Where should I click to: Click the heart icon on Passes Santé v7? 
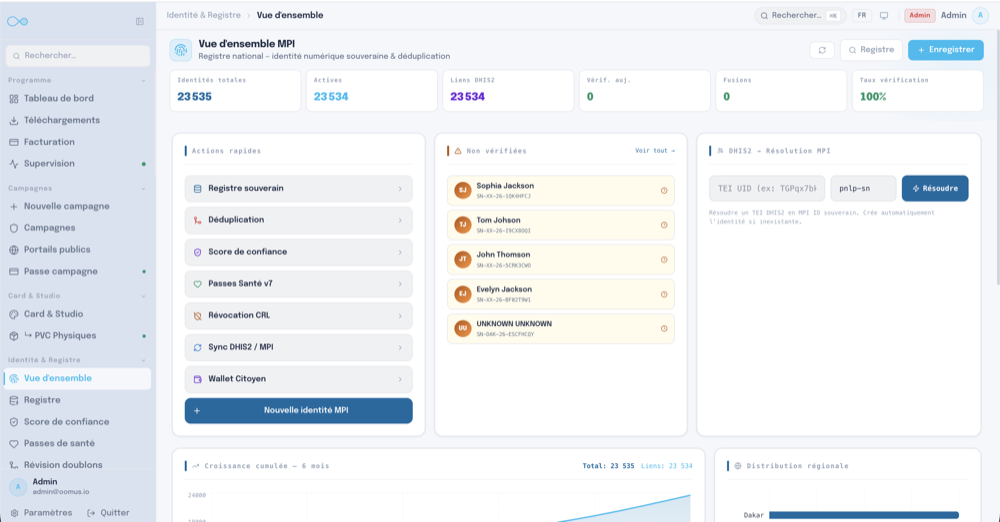[197, 284]
